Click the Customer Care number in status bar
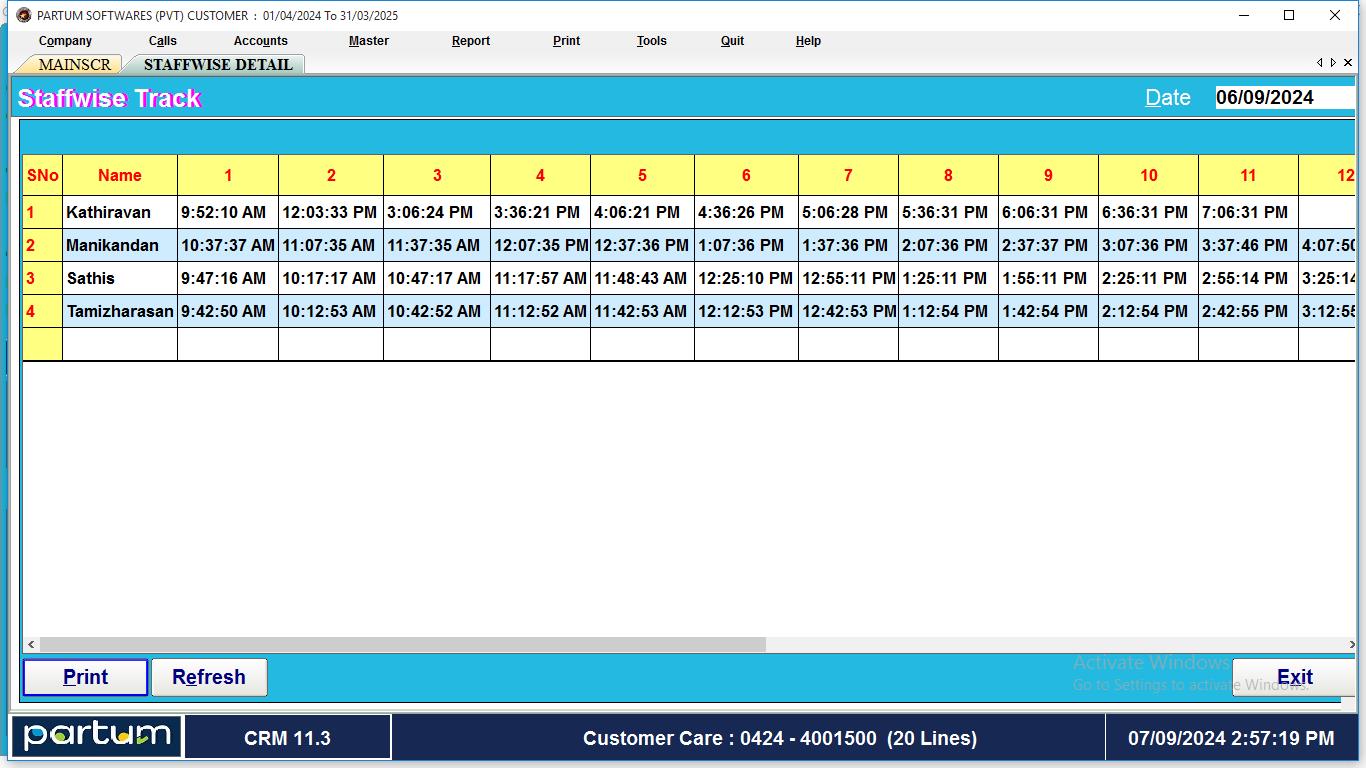This screenshot has height=768, width=1366. [780, 738]
